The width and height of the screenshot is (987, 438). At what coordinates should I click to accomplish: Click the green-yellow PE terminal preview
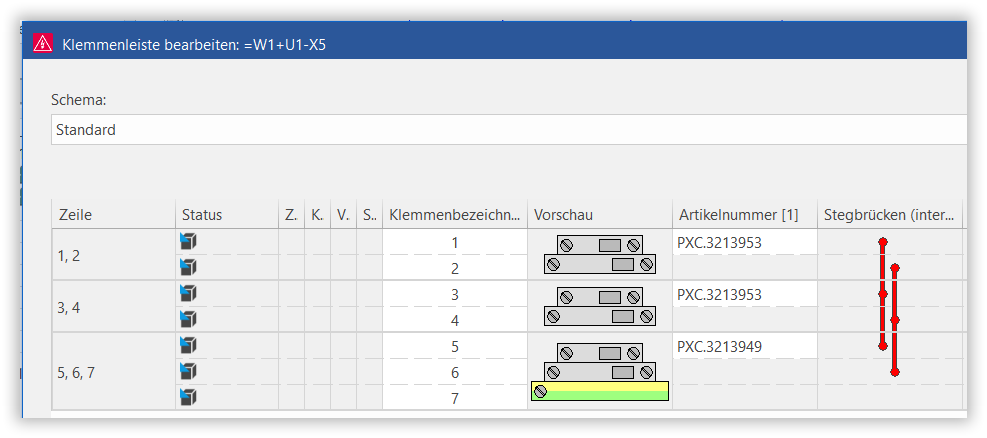pos(600,391)
